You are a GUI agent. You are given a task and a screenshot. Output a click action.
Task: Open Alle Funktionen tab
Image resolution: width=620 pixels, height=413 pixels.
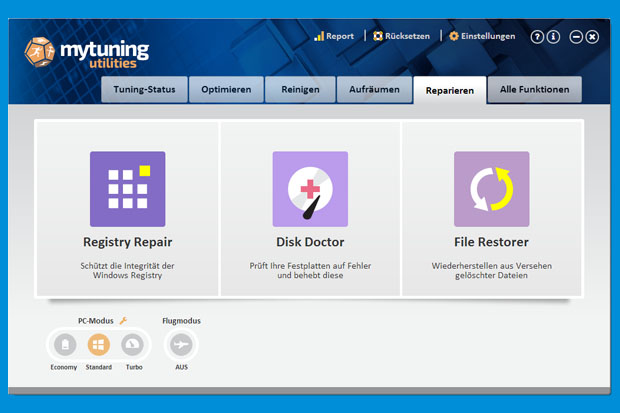pyautogui.click(x=535, y=89)
